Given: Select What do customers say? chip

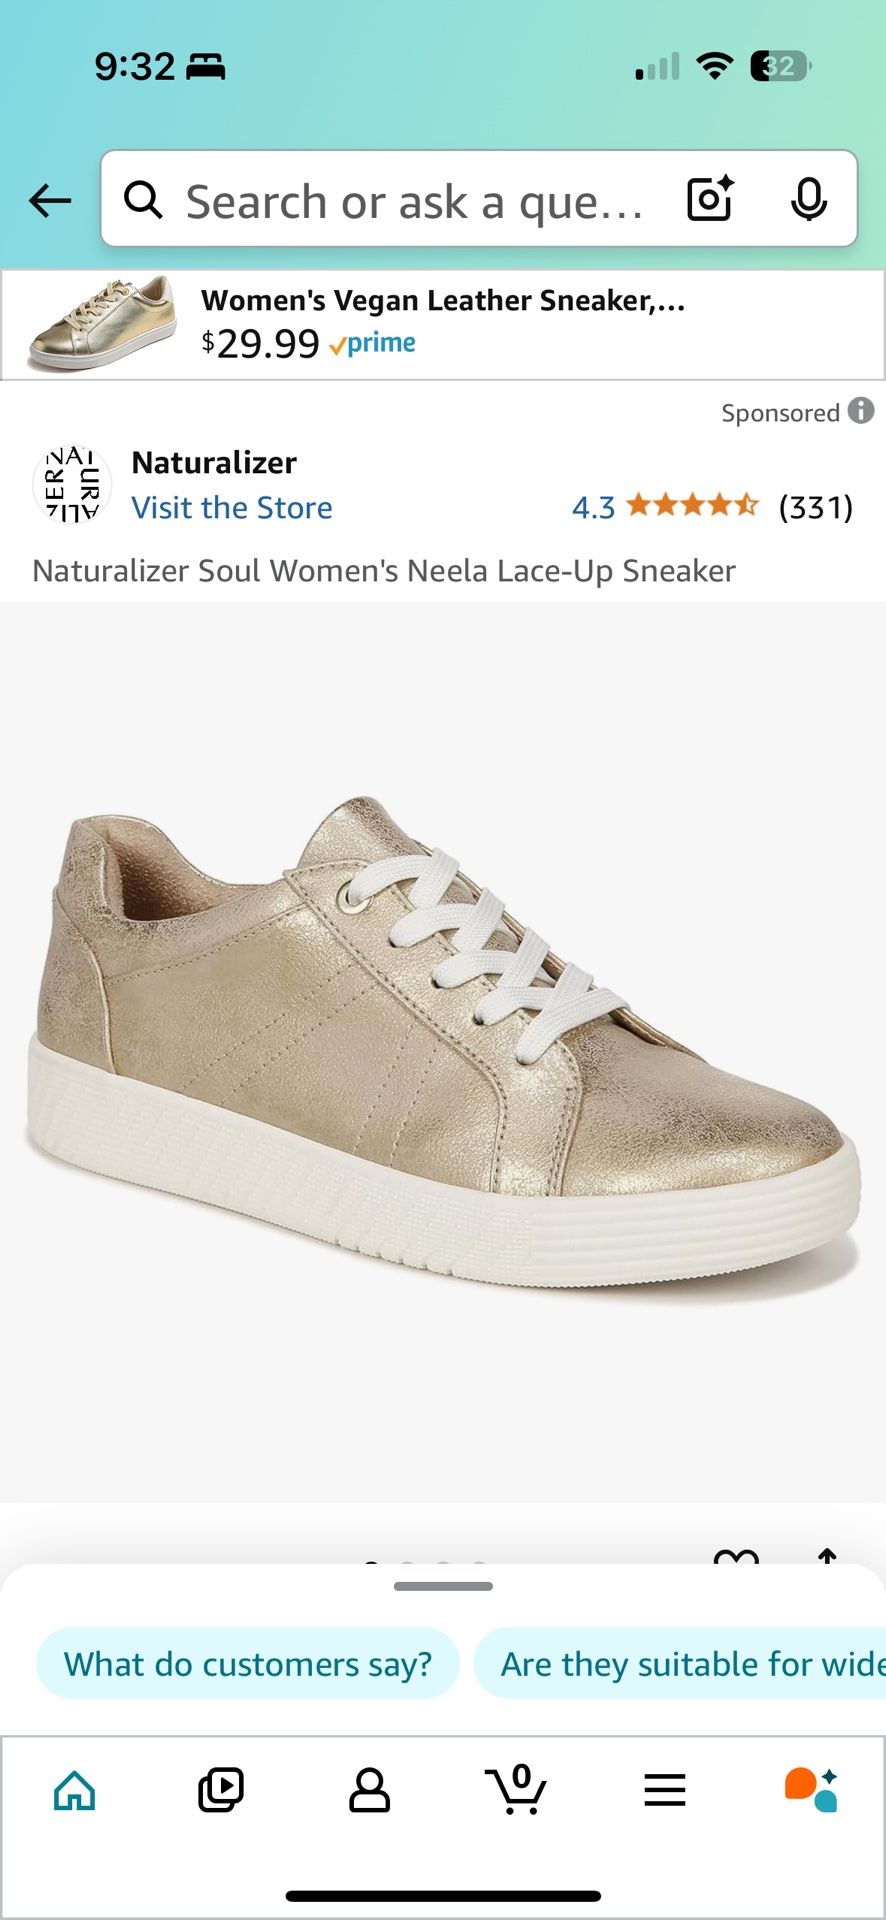Looking at the screenshot, I should pos(248,1664).
